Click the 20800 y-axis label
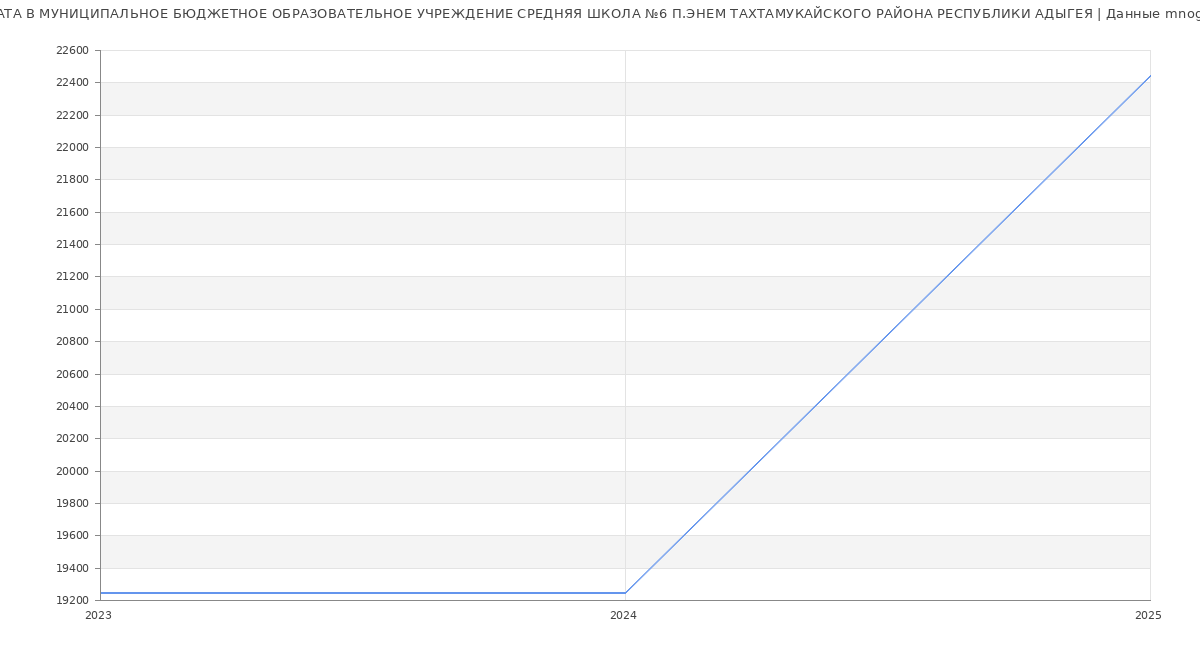The height and width of the screenshot is (650, 1200). (x=71, y=342)
